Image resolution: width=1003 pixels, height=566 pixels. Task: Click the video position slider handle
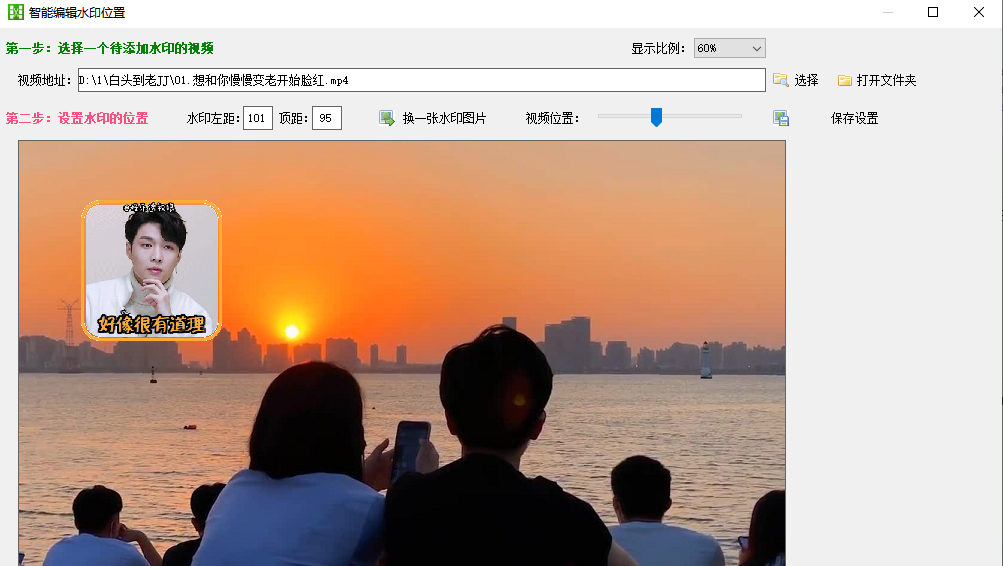(x=656, y=117)
